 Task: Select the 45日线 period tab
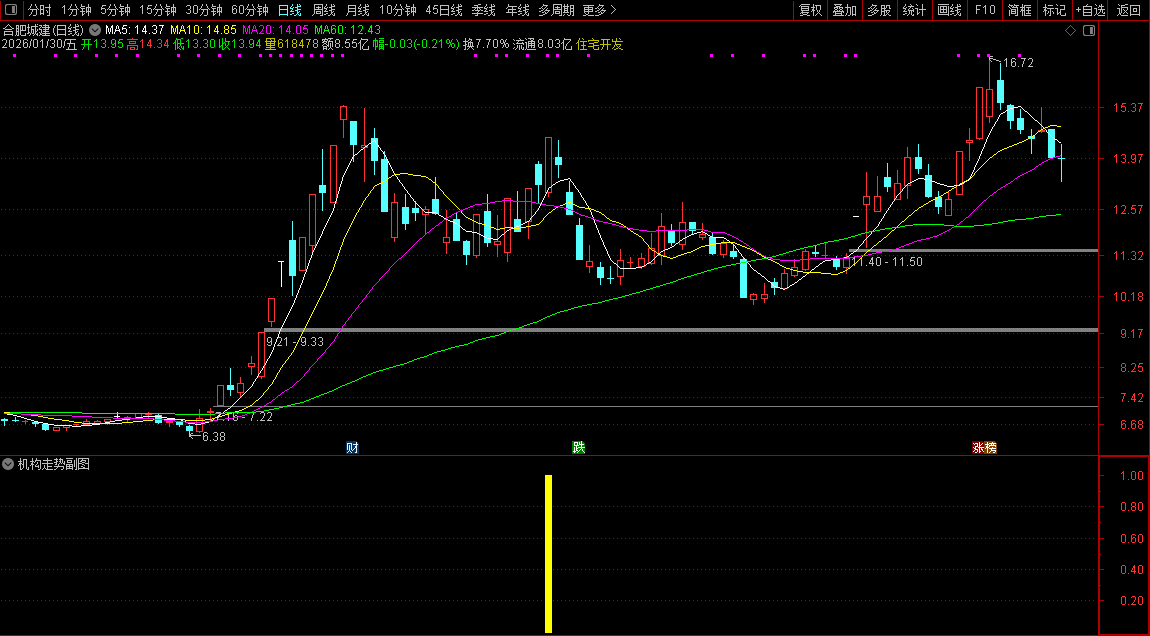(444, 10)
